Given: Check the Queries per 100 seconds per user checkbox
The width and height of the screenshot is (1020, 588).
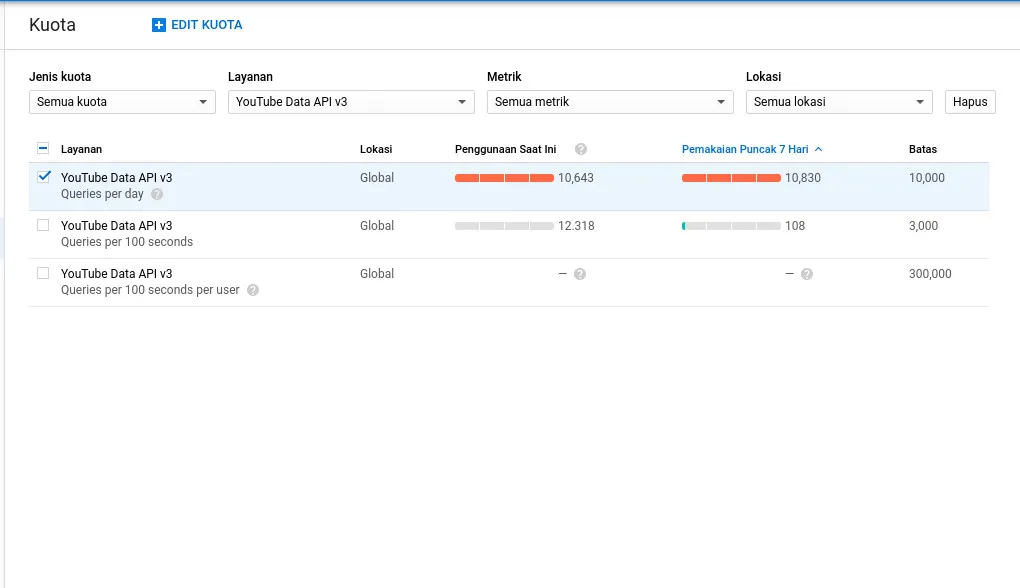Looking at the screenshot, I should pyautogui.click(x=41, y=273).
